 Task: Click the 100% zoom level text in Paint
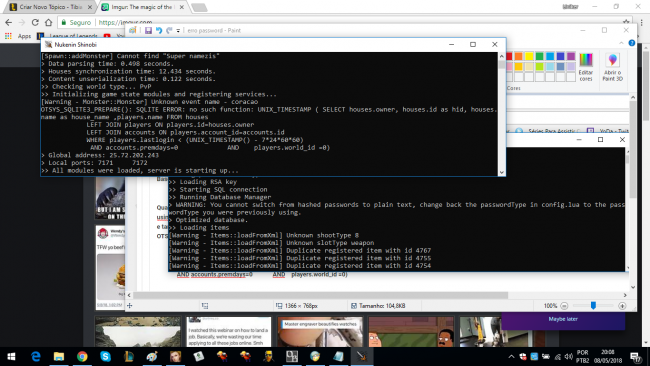pos(550,306)
